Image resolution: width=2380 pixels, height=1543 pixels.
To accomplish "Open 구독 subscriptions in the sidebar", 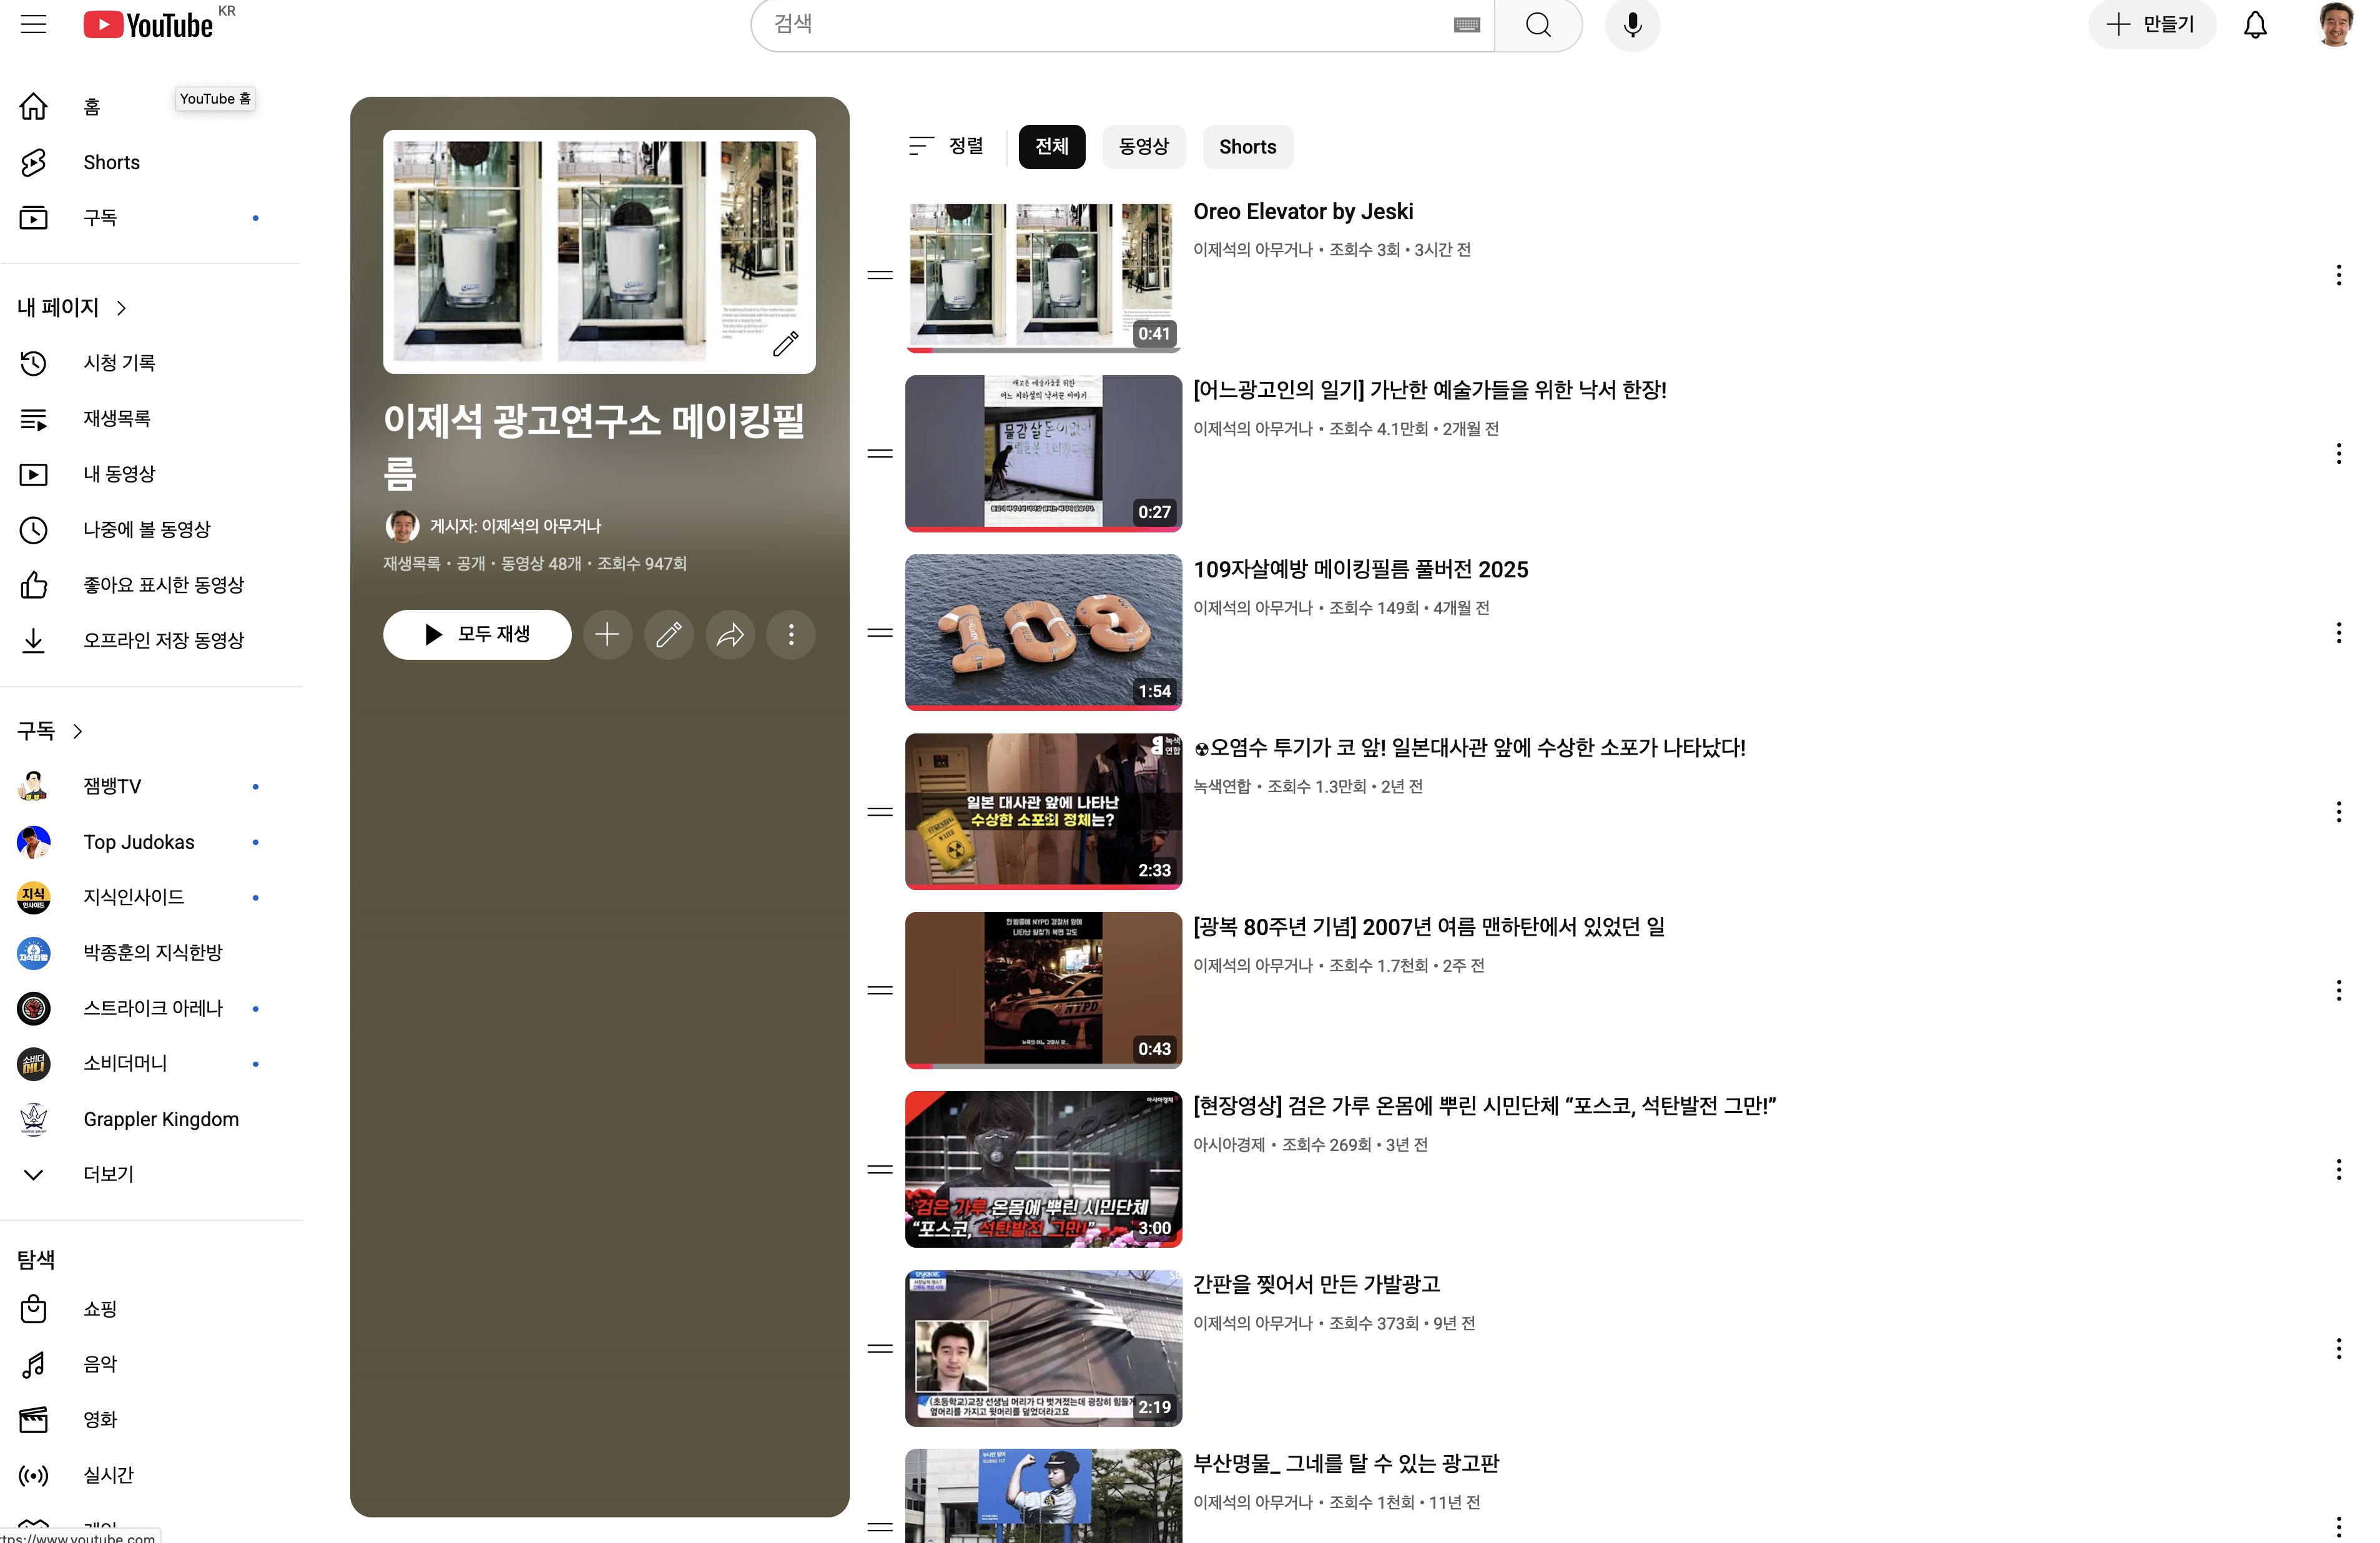I will 150,218.
